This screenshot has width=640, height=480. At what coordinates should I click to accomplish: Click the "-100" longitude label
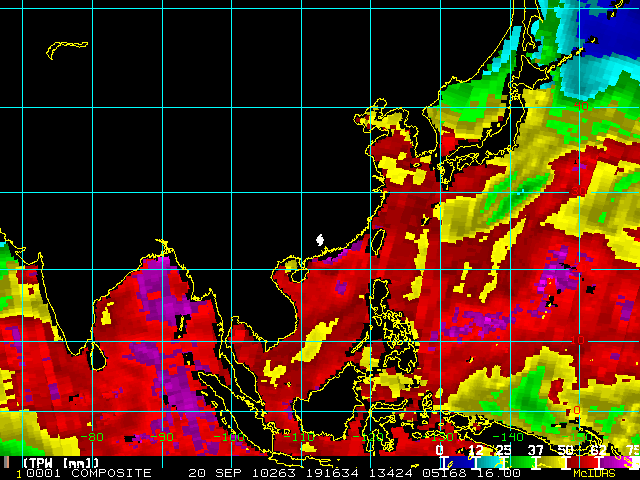[229, 437]
